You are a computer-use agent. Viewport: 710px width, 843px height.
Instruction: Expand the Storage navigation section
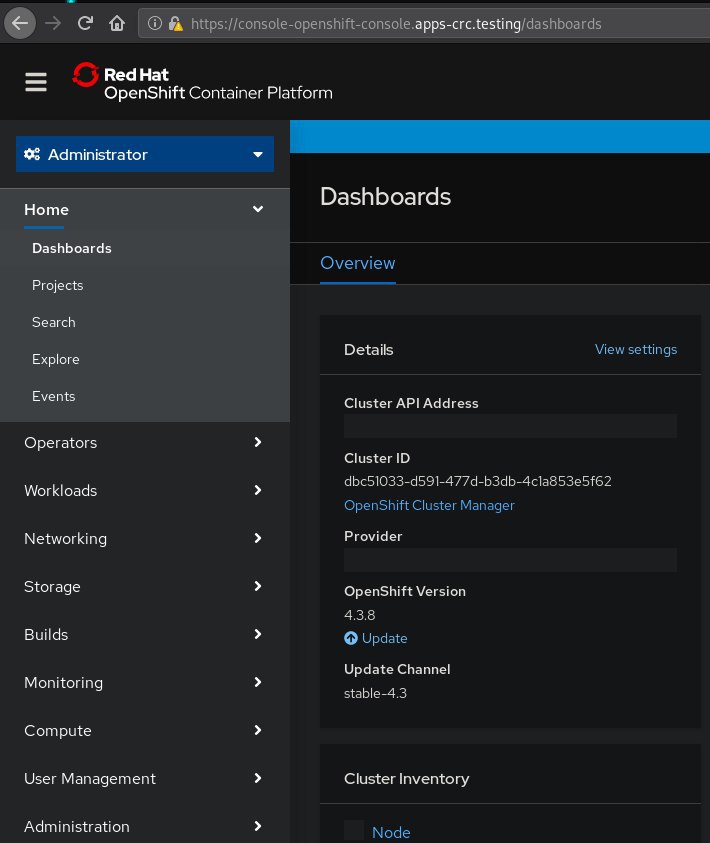pos(145,586)
